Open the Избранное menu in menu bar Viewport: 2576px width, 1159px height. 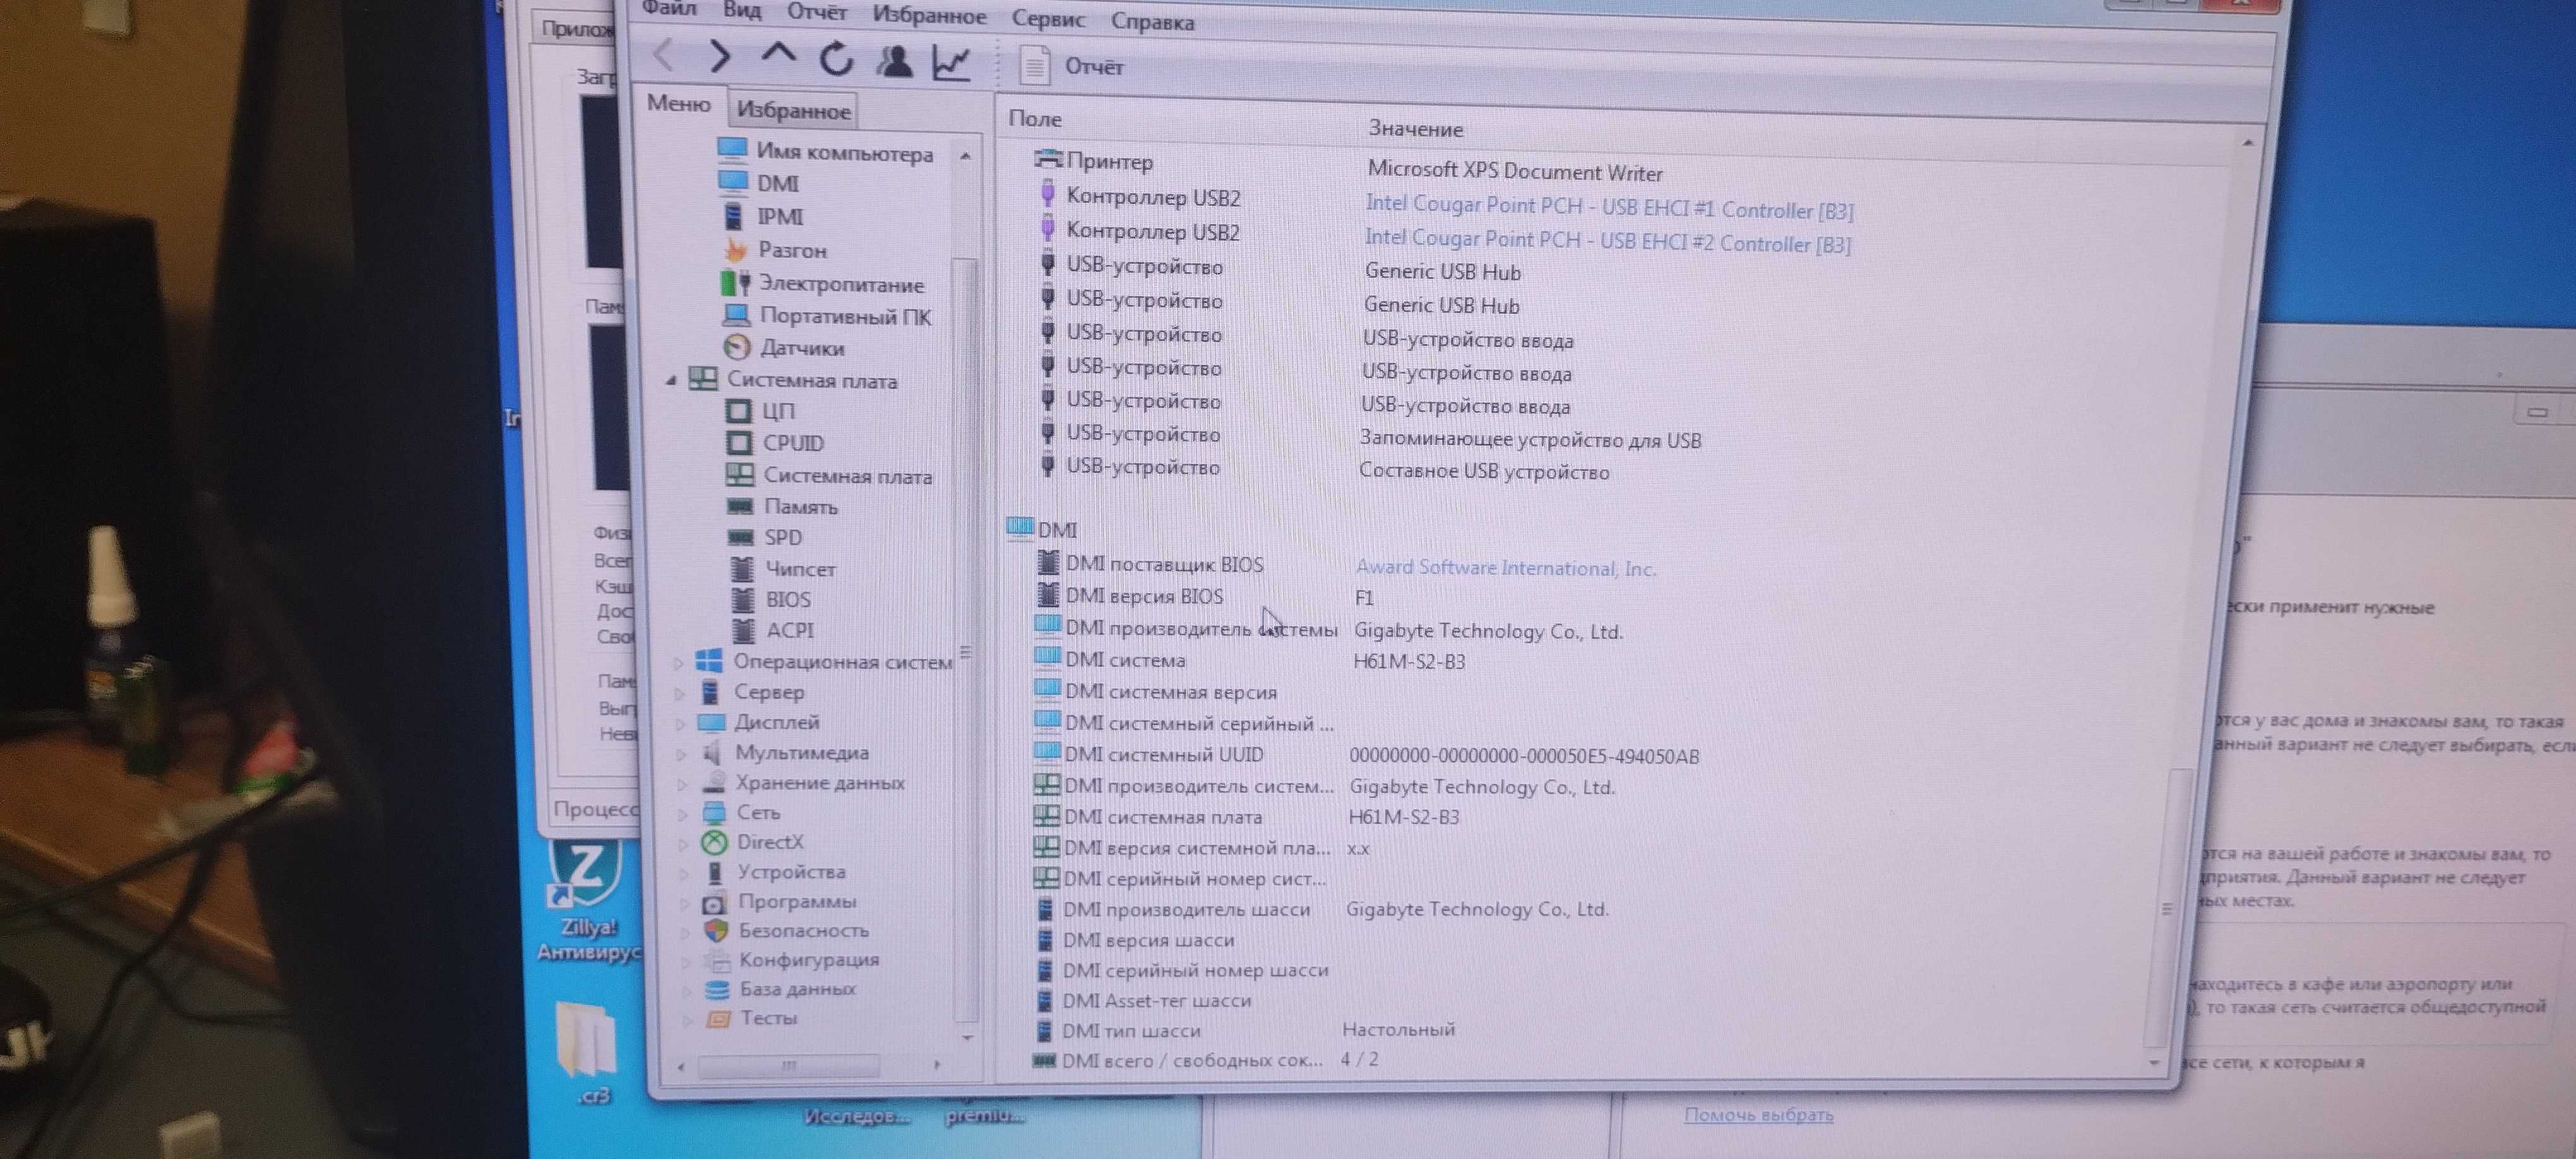[x=929, y=15]
